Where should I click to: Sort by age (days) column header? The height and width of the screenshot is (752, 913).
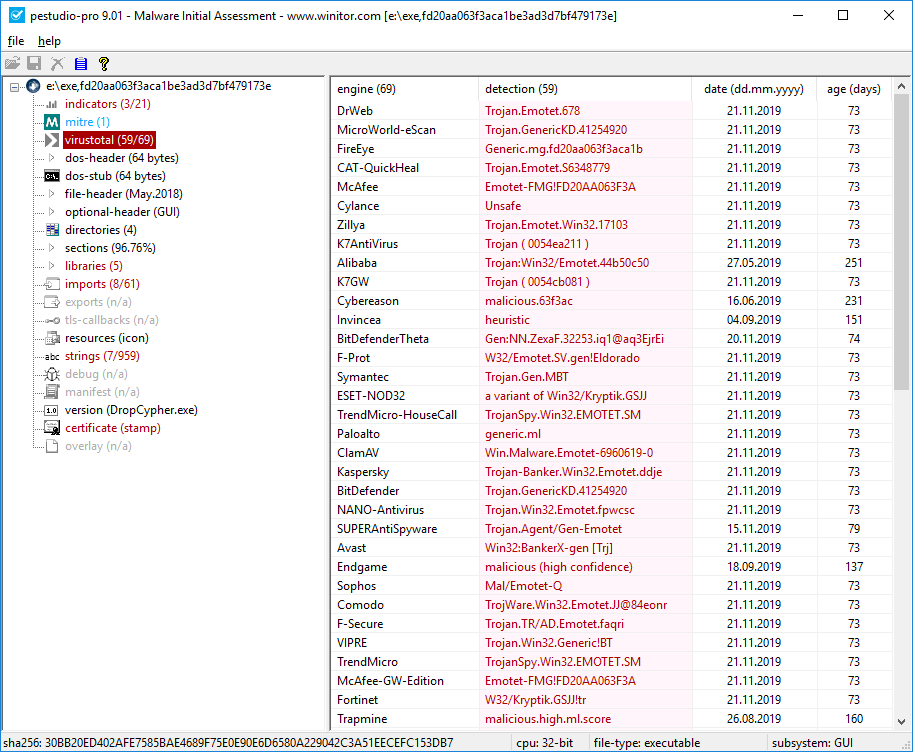[x=854, y=89]
